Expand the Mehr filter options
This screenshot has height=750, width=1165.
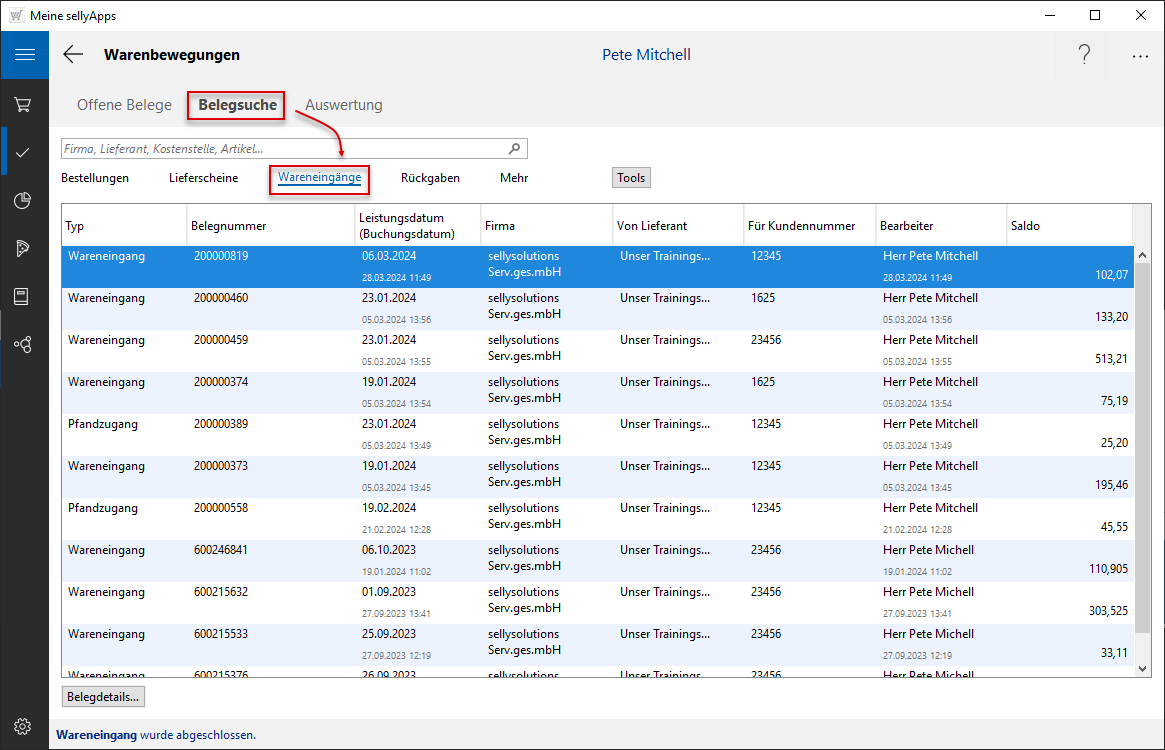(514, 178)
